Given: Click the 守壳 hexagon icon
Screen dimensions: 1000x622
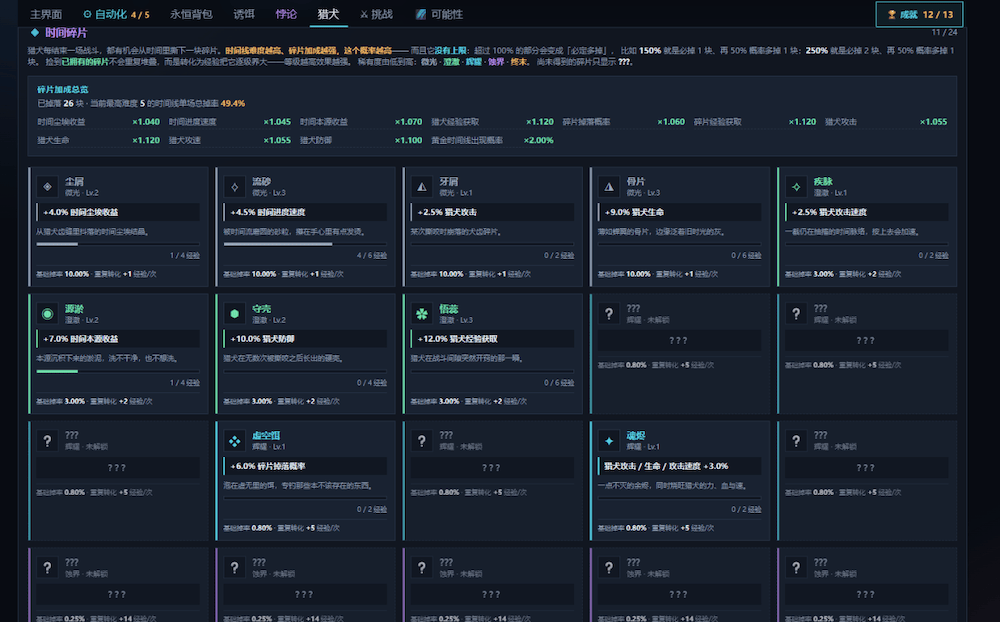Looking at the screenshot, I should point(235,313).
